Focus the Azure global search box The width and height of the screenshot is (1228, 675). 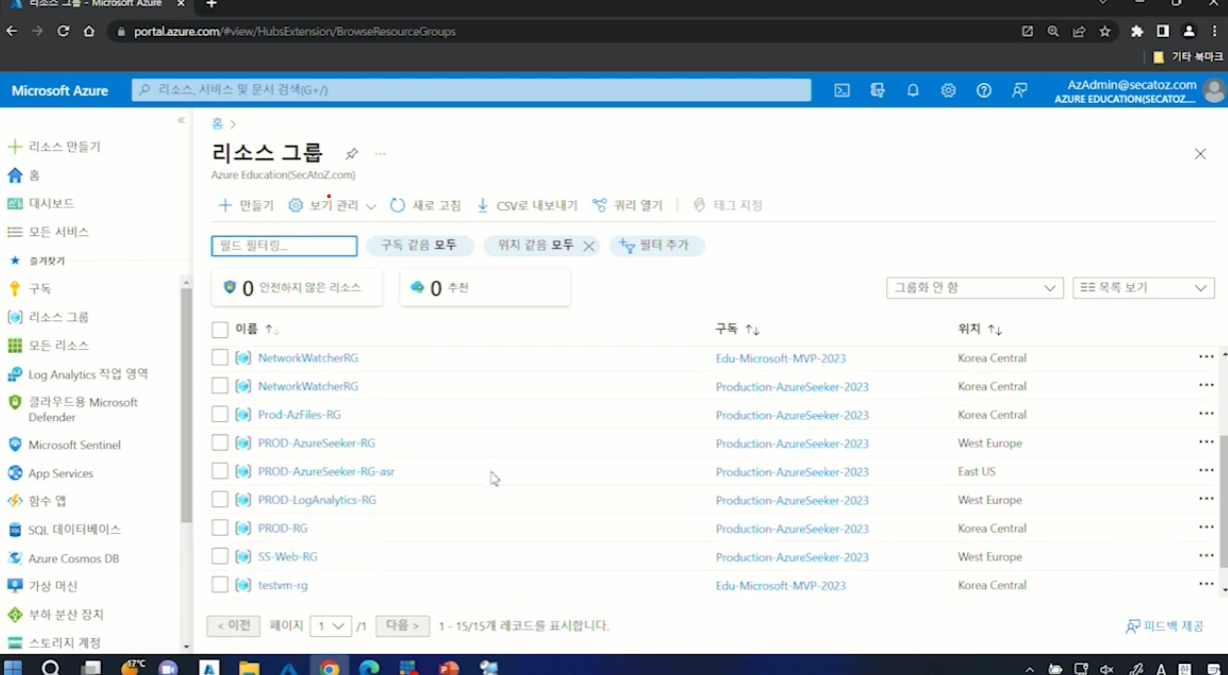coord(471,90)
